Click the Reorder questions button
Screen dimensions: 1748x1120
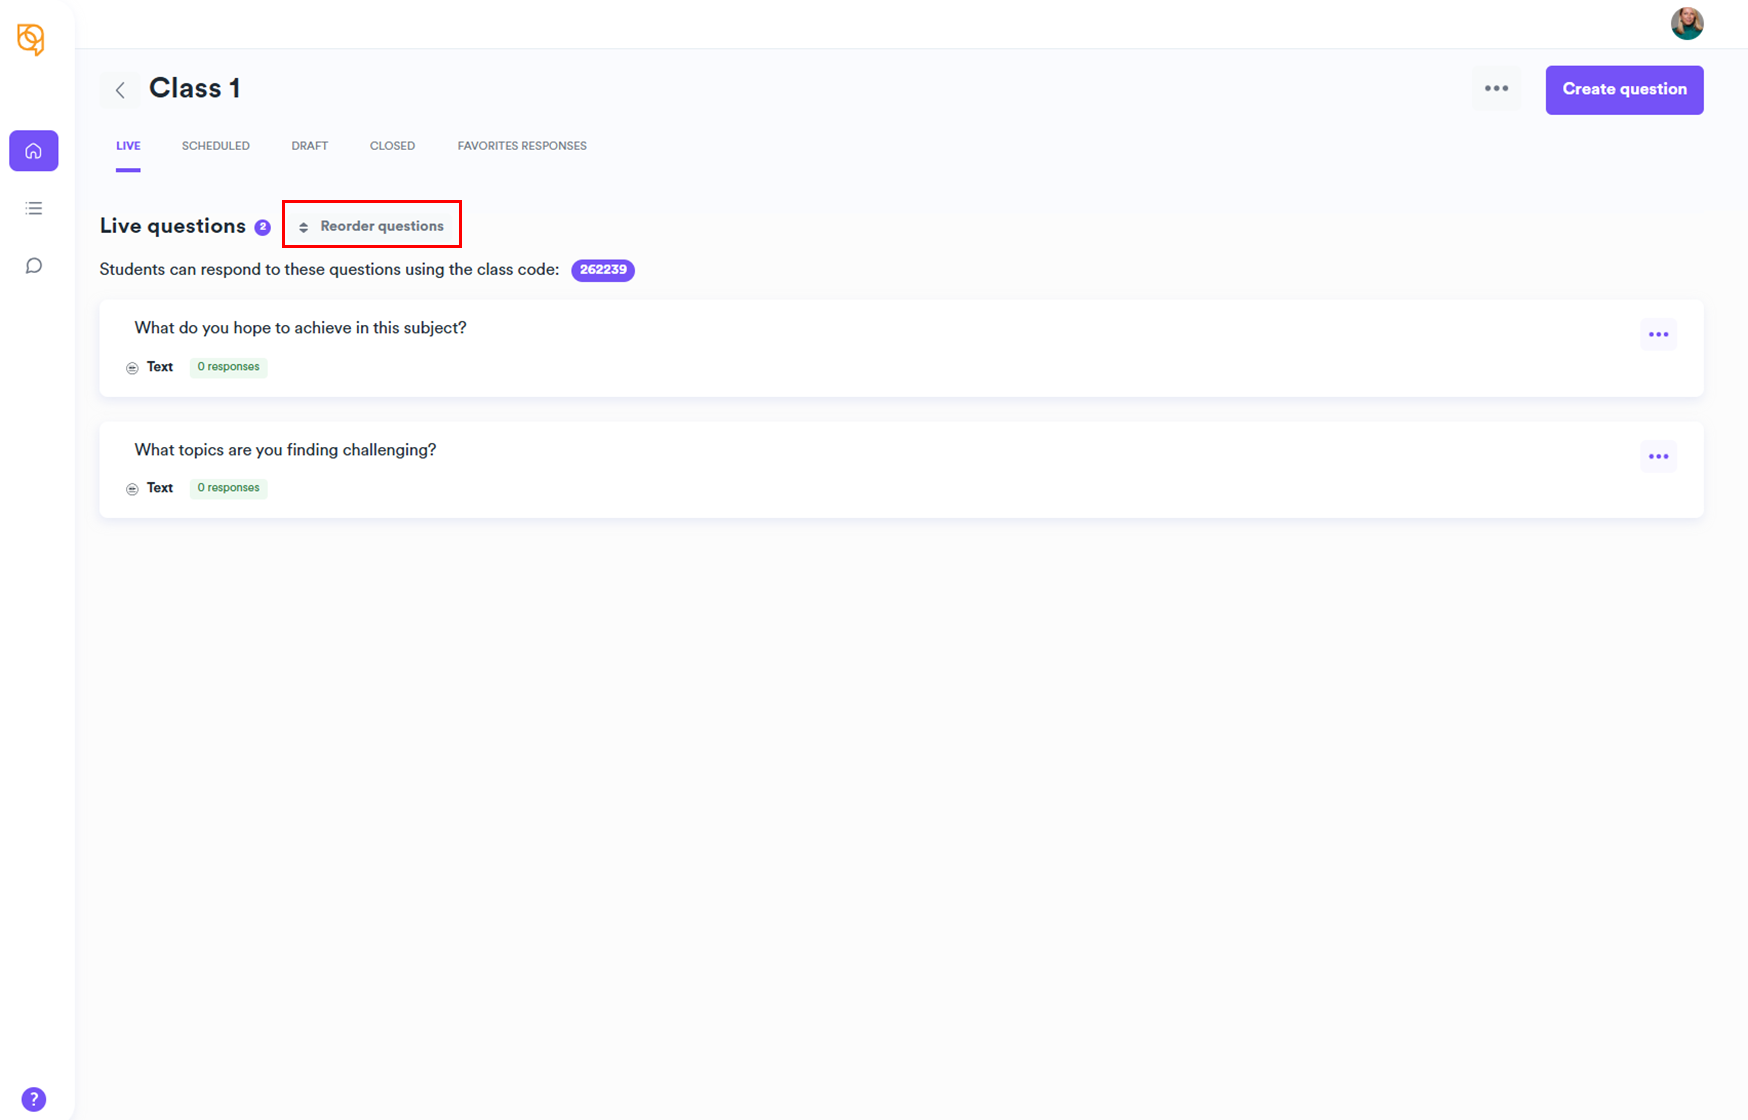click(x=372, y=226)
